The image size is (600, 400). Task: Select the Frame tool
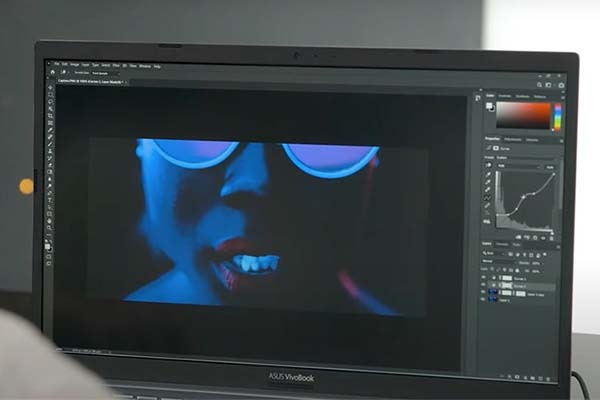pyautogui.click(x=50, y=122)
